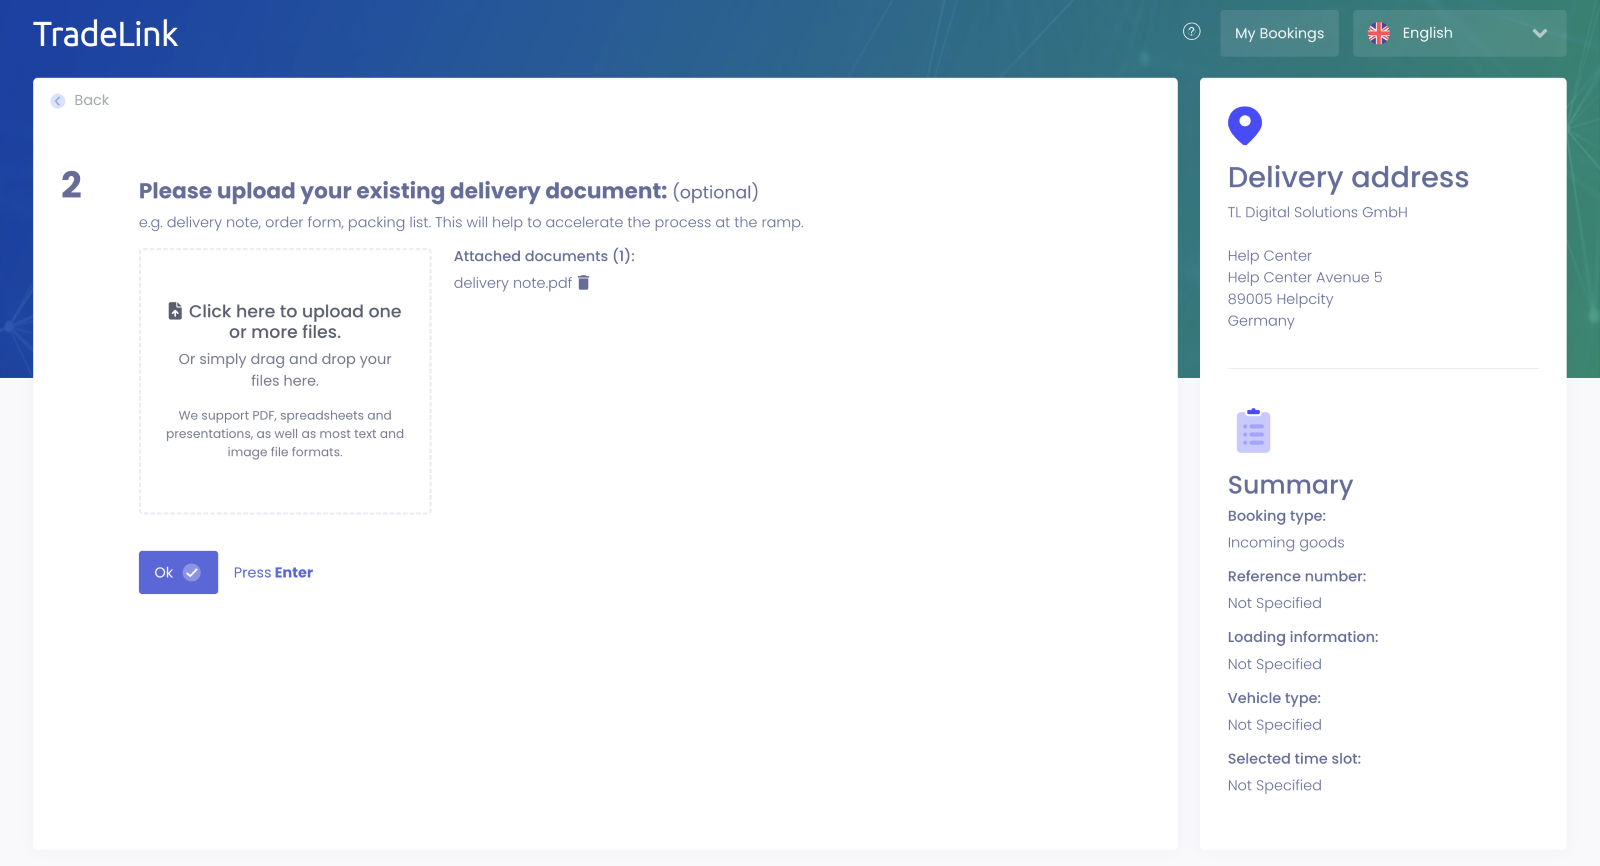The width and height of the screenshot is (1600, 866).
Task: Expand the language chevron arrow
Action: pos(1539,33)
